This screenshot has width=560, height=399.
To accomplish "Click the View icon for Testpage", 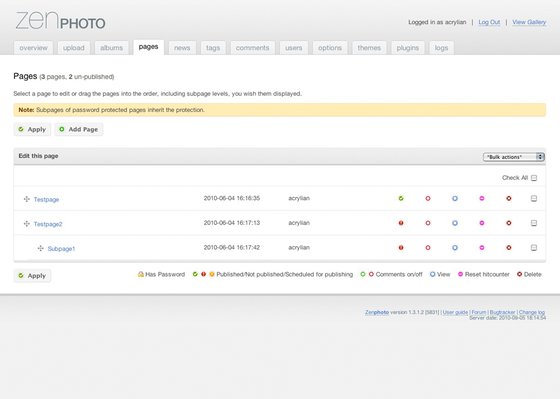I will tap(455, 198).
